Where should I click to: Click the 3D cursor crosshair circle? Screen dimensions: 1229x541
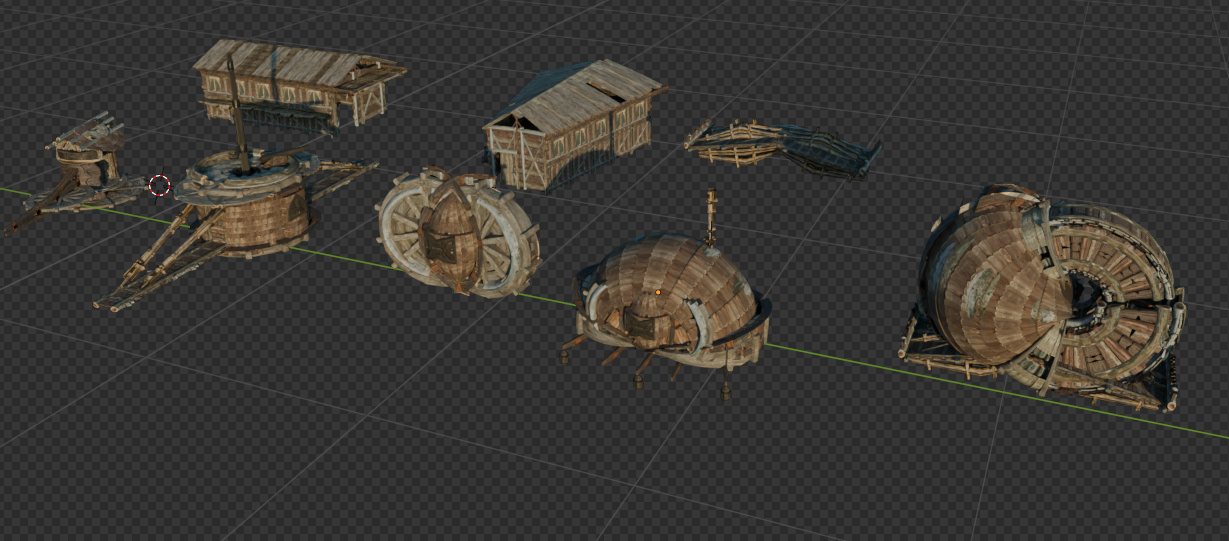coord(159,185)
